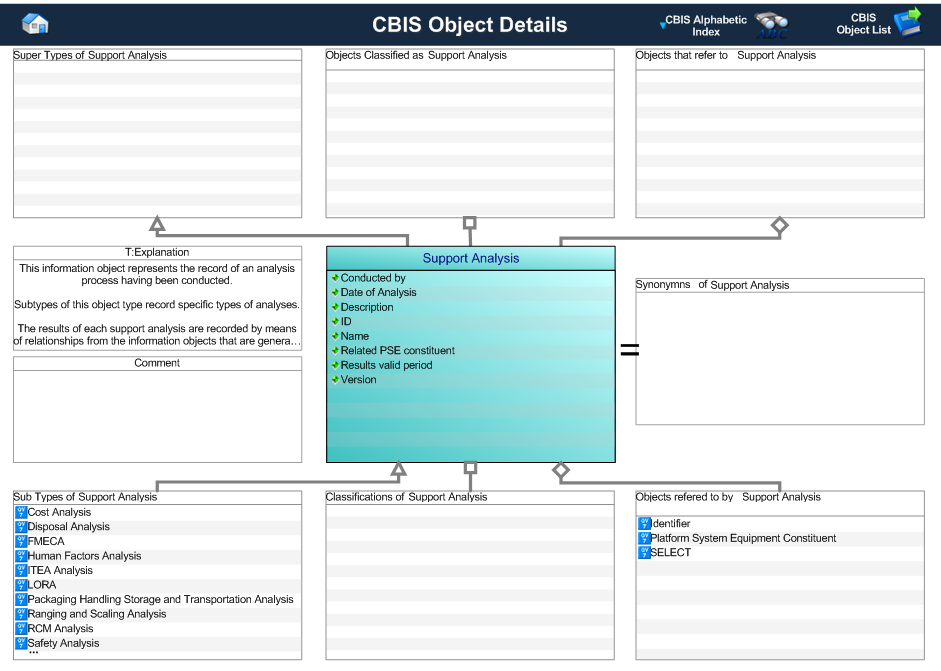Select the ID attribute
The height and width of the screenshot is (671, 941).
pos(346,321)
